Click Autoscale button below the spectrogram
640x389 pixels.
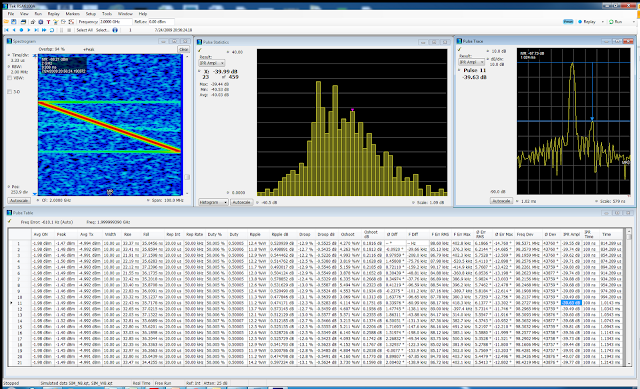[x=19, y=200]
